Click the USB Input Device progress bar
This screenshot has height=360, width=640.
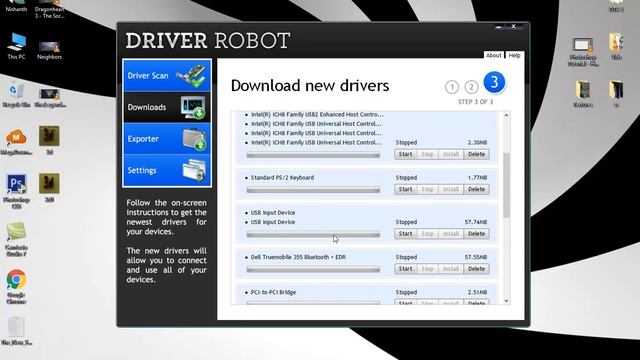[x=313, y=234]
